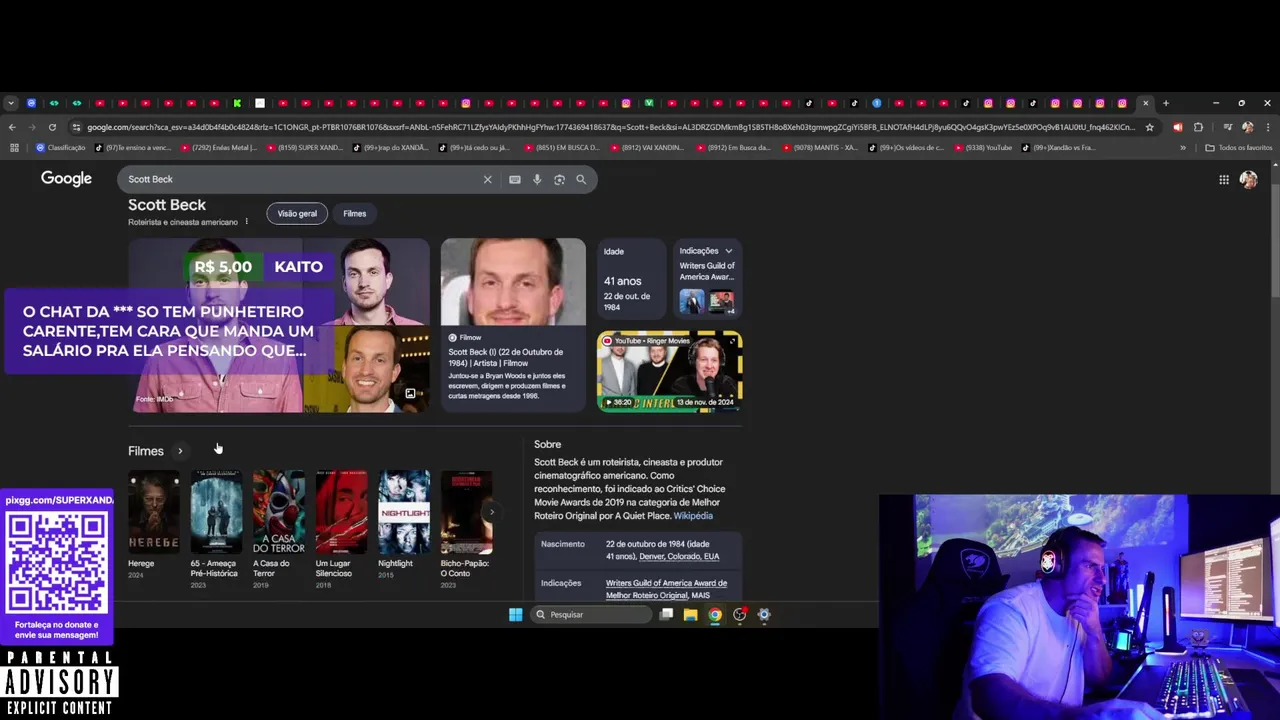
Task: Clear the Google search box text
Action: point(488,179)
